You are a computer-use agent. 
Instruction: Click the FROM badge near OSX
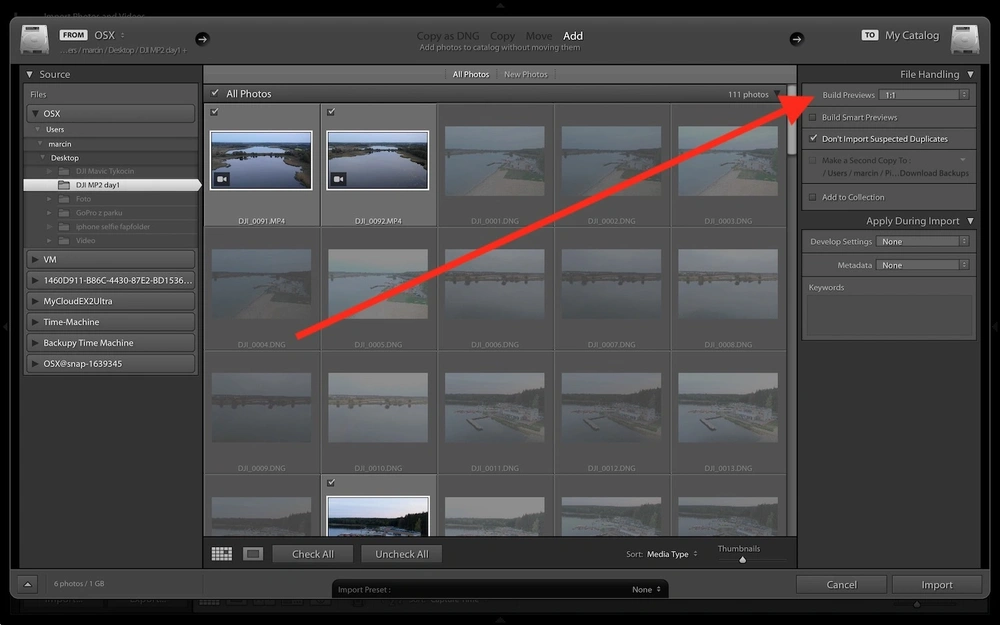click(x=73, y=35)
